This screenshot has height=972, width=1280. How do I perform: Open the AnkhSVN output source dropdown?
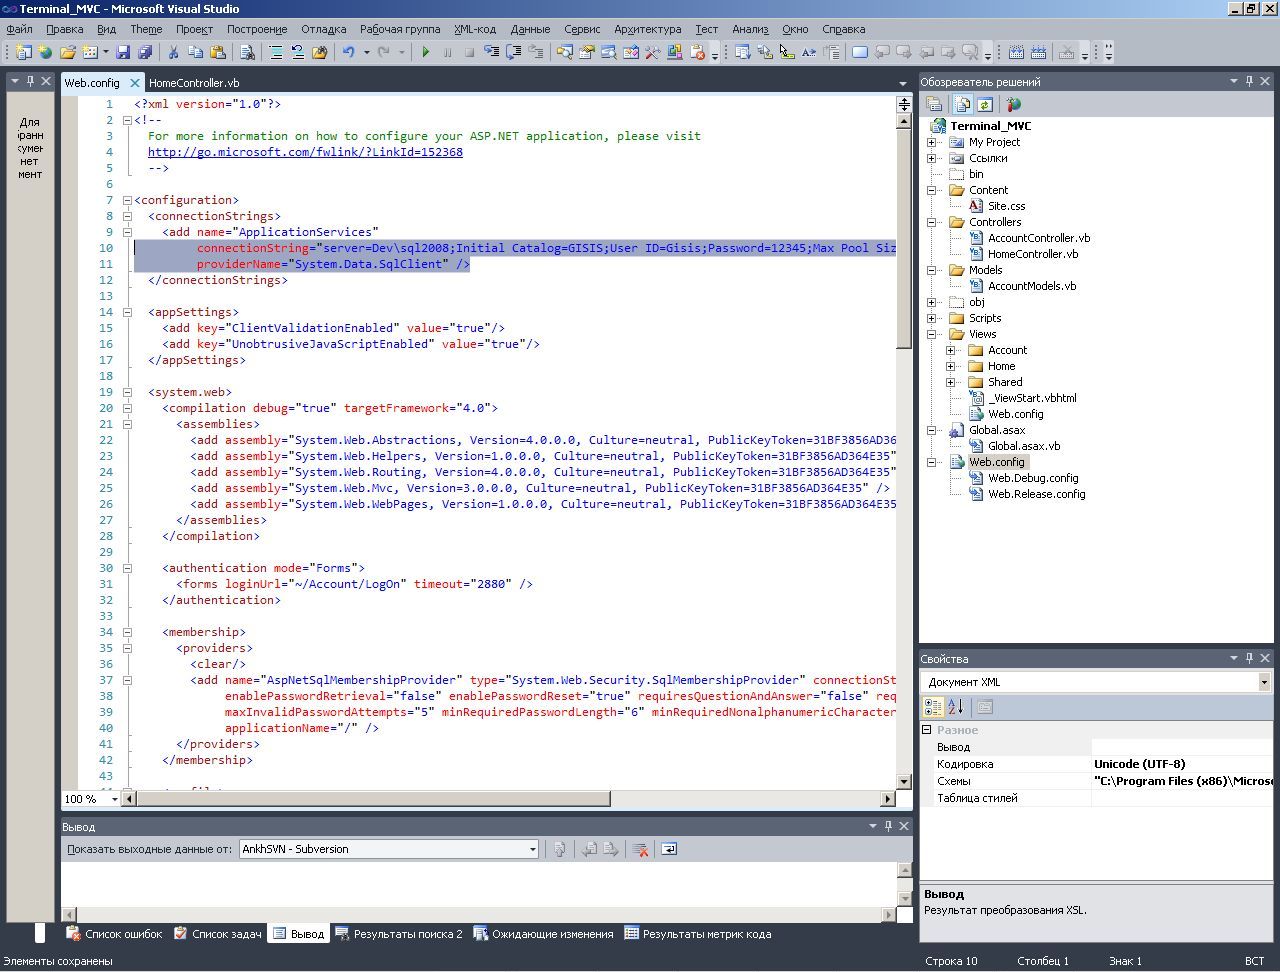(x=532, y=849)
